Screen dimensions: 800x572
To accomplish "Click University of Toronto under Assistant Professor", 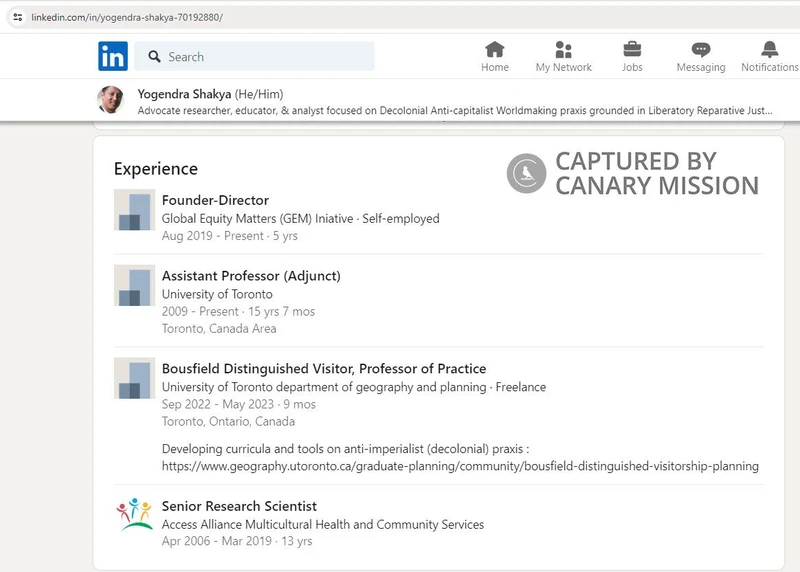I will click(x=217, y=294).
